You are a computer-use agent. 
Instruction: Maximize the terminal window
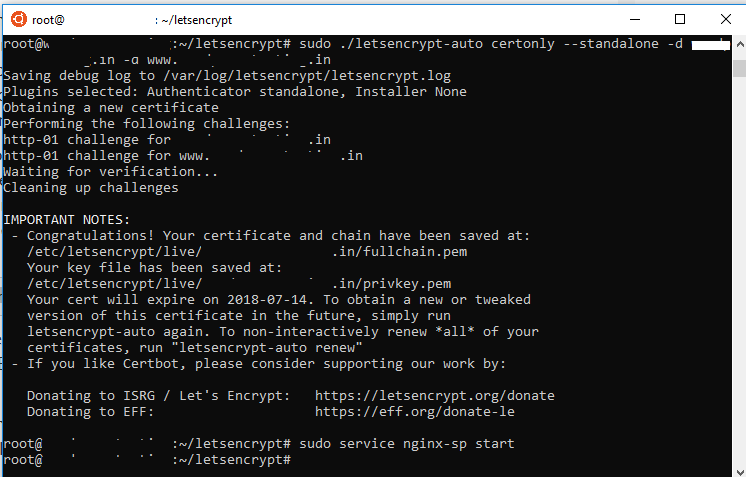tap(680, 18)
